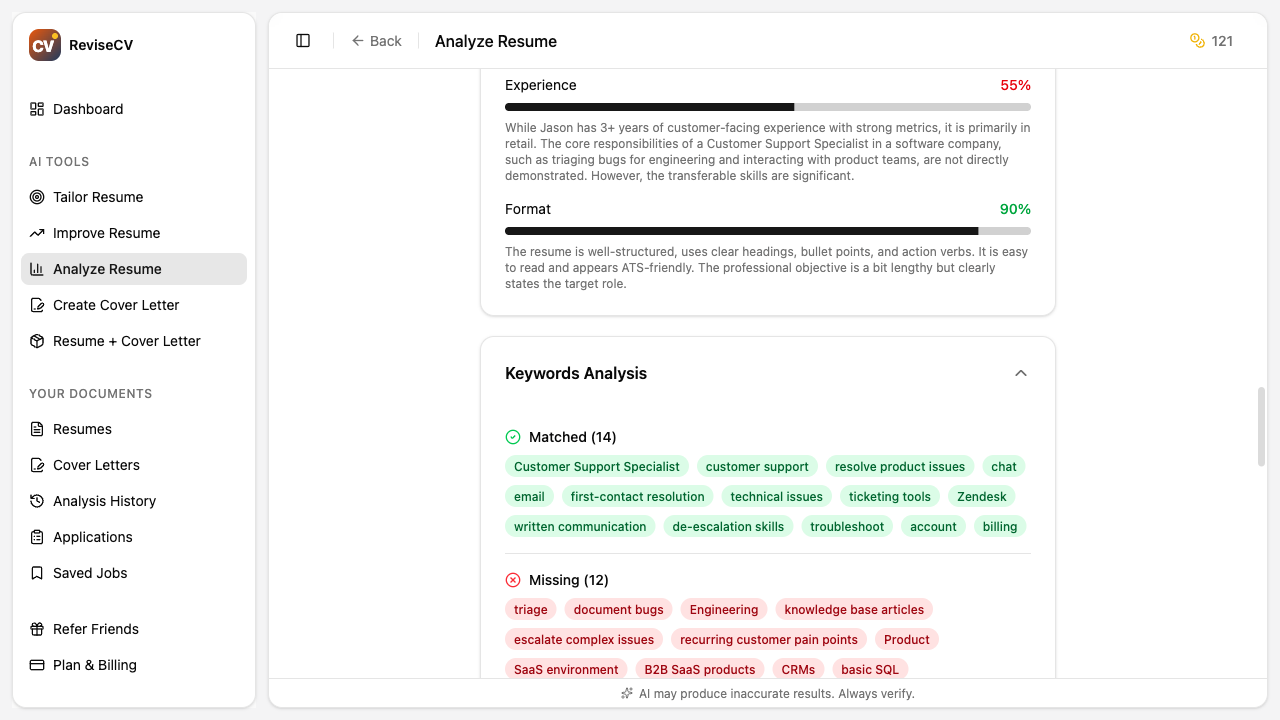Open the Saved Jobs list
This screenshot has width=1280, height=720.
click(x=90, y=573)
